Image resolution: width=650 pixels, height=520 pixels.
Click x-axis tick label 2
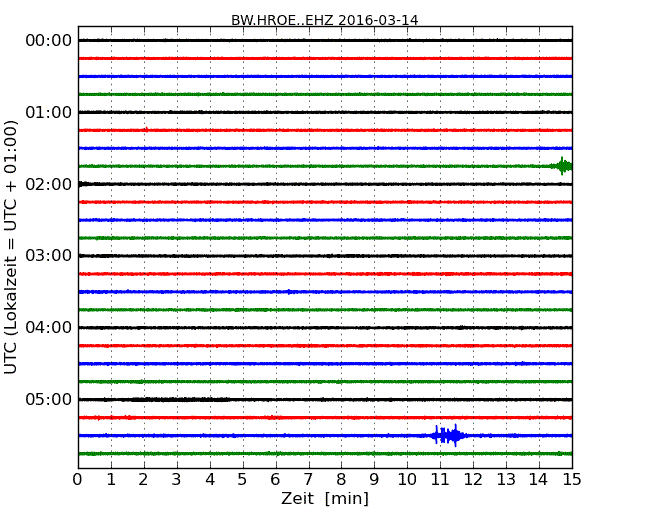143,479
